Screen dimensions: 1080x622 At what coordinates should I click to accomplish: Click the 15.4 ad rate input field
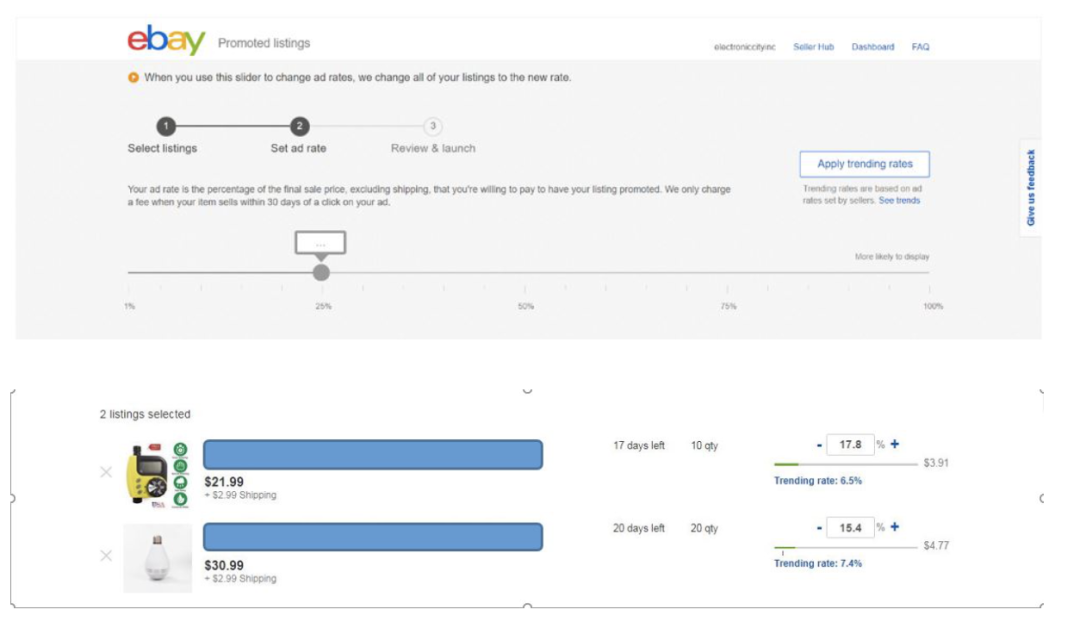(x=850, y=528)
